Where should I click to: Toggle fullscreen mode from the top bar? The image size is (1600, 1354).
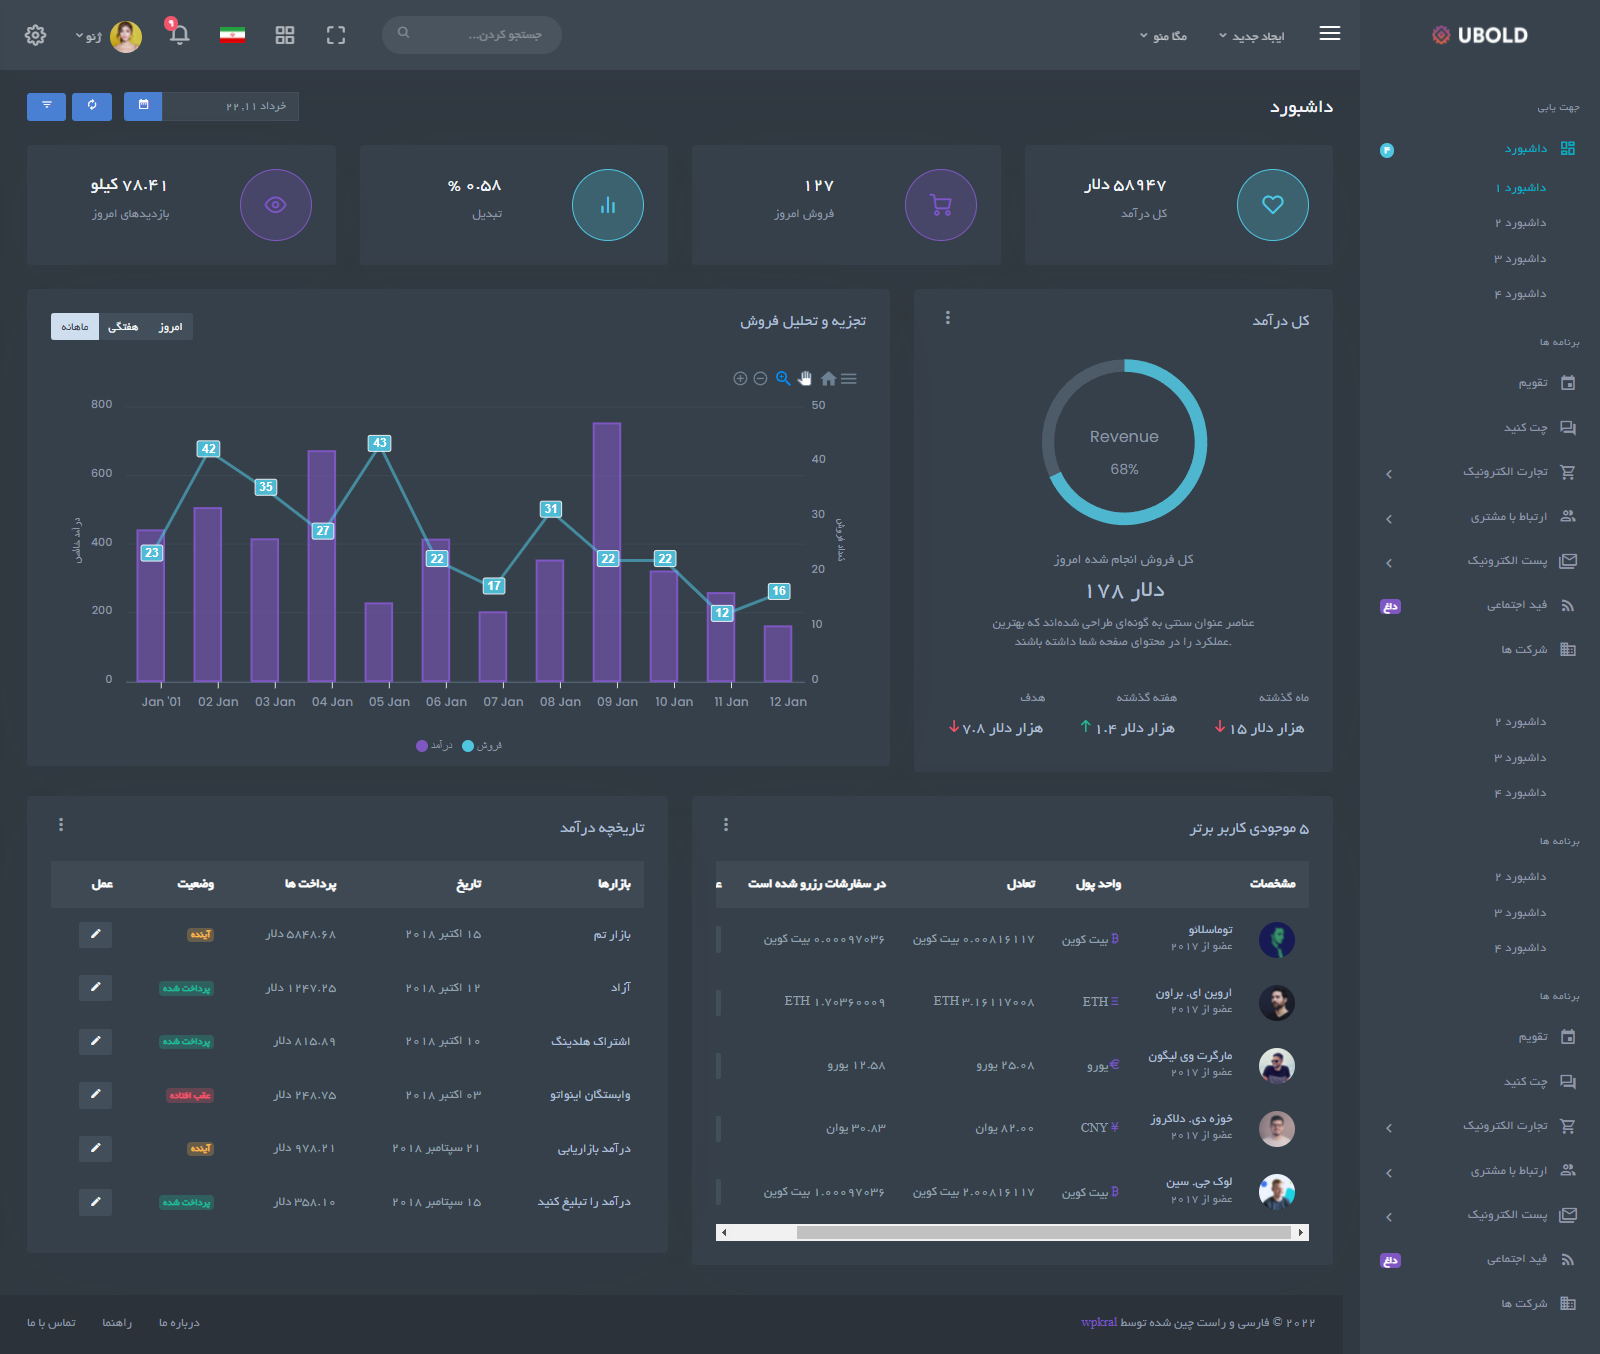(x=336, y=35)
